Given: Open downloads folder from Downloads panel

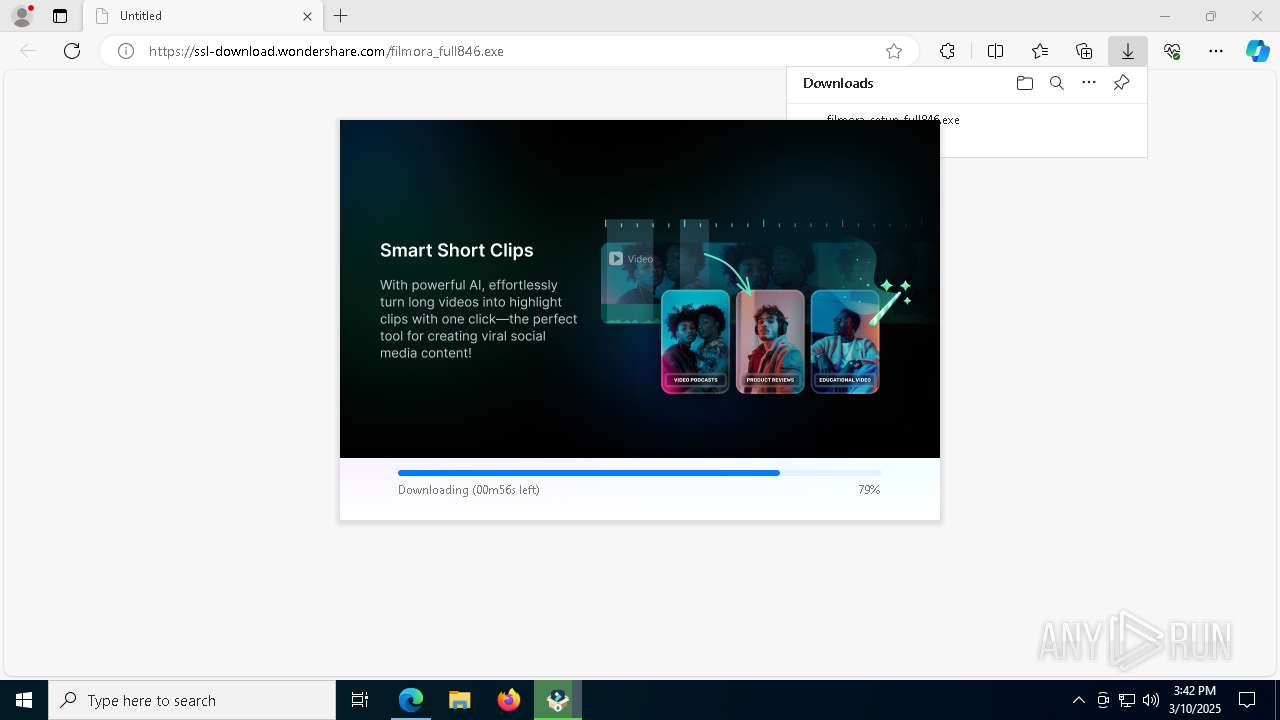Looking at the screenshot, I should [x=1024, y=83].
